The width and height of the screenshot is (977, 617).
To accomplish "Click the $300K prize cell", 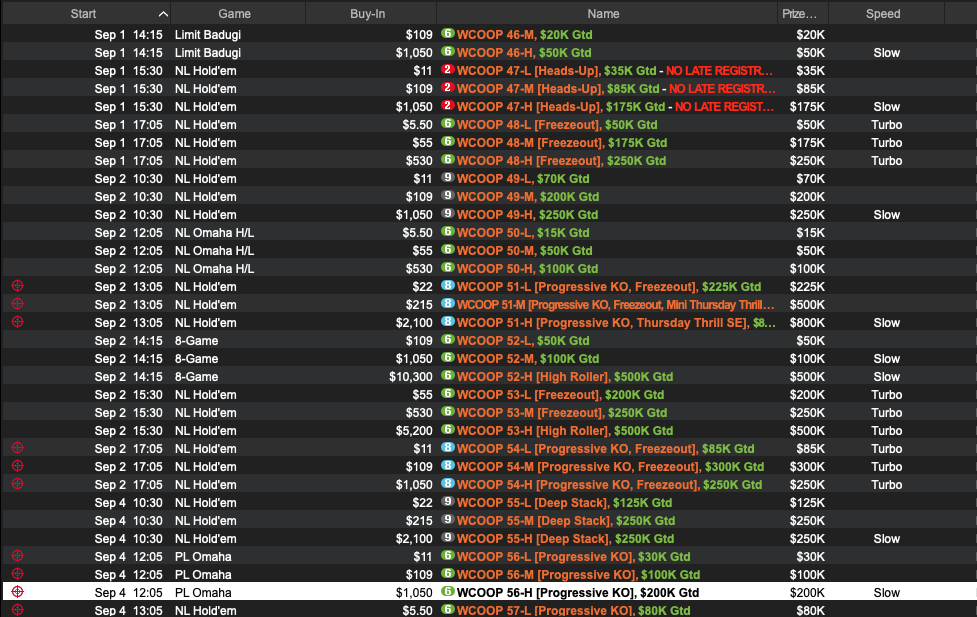I will 807,467.
